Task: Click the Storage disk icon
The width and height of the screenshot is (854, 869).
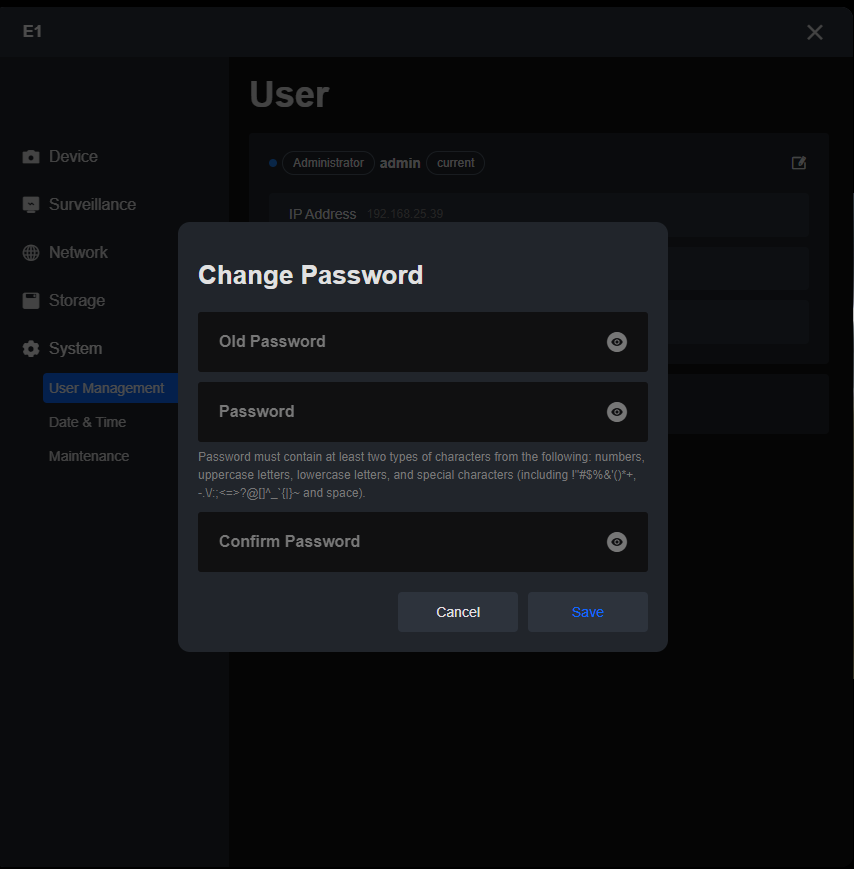Action: pos(31,300)
